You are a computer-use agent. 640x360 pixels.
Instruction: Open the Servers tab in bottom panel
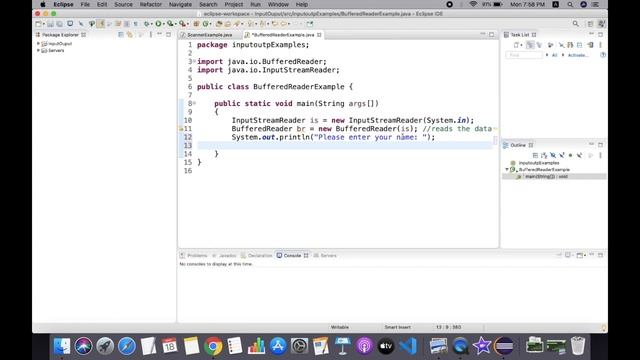tap(325, 256)
